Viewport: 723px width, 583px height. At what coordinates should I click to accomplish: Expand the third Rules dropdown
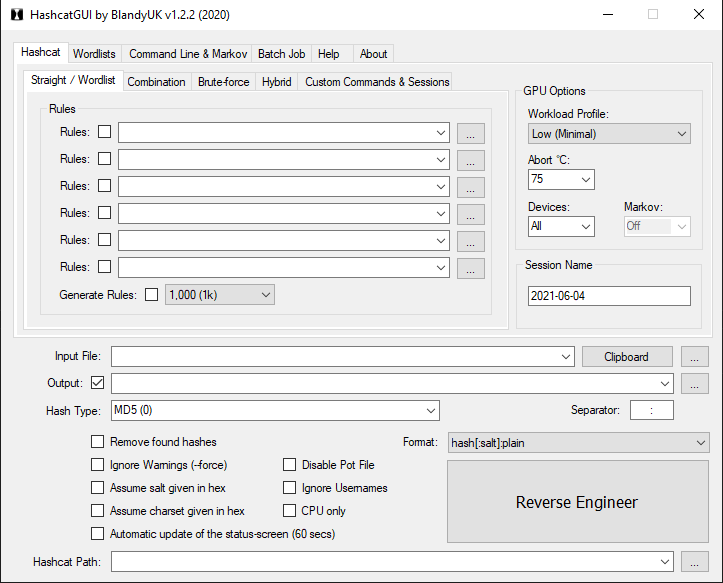[x=440, y=187]
